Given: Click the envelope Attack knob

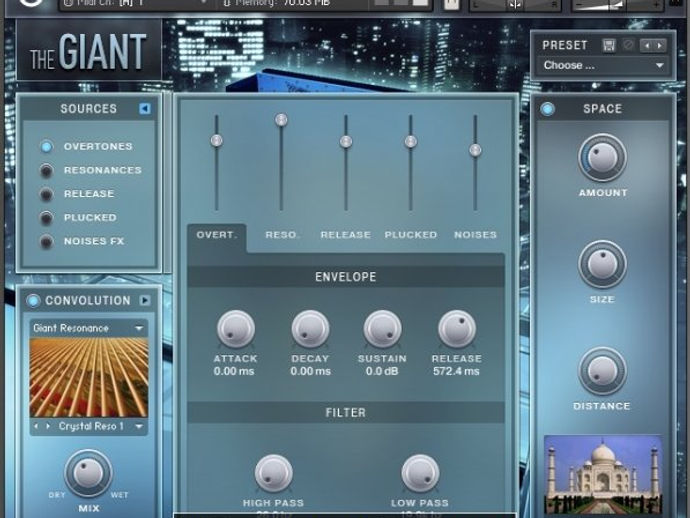Looking at the screenshot, I should point(235,329).
